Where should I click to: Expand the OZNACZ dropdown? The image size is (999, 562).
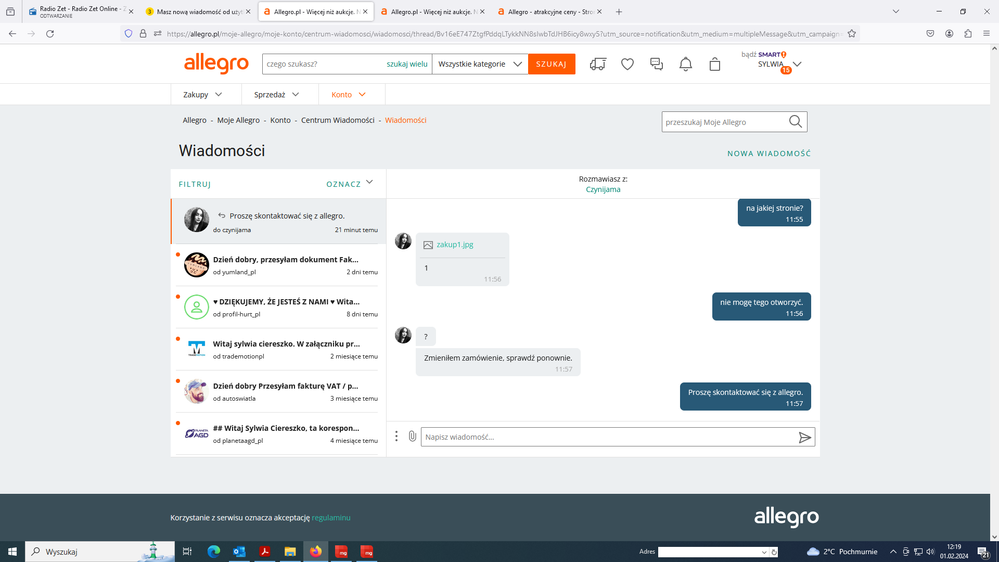[350, 184]
